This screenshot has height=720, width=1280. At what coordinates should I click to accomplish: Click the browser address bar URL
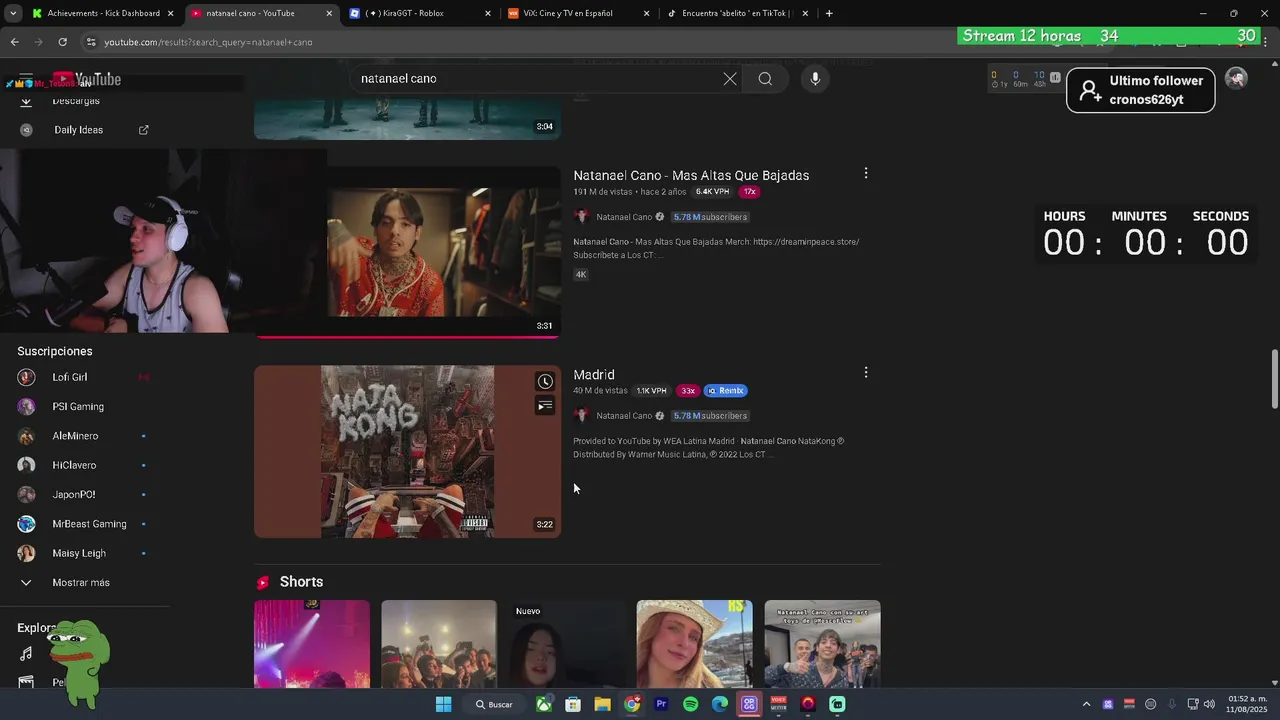(208, 42)
